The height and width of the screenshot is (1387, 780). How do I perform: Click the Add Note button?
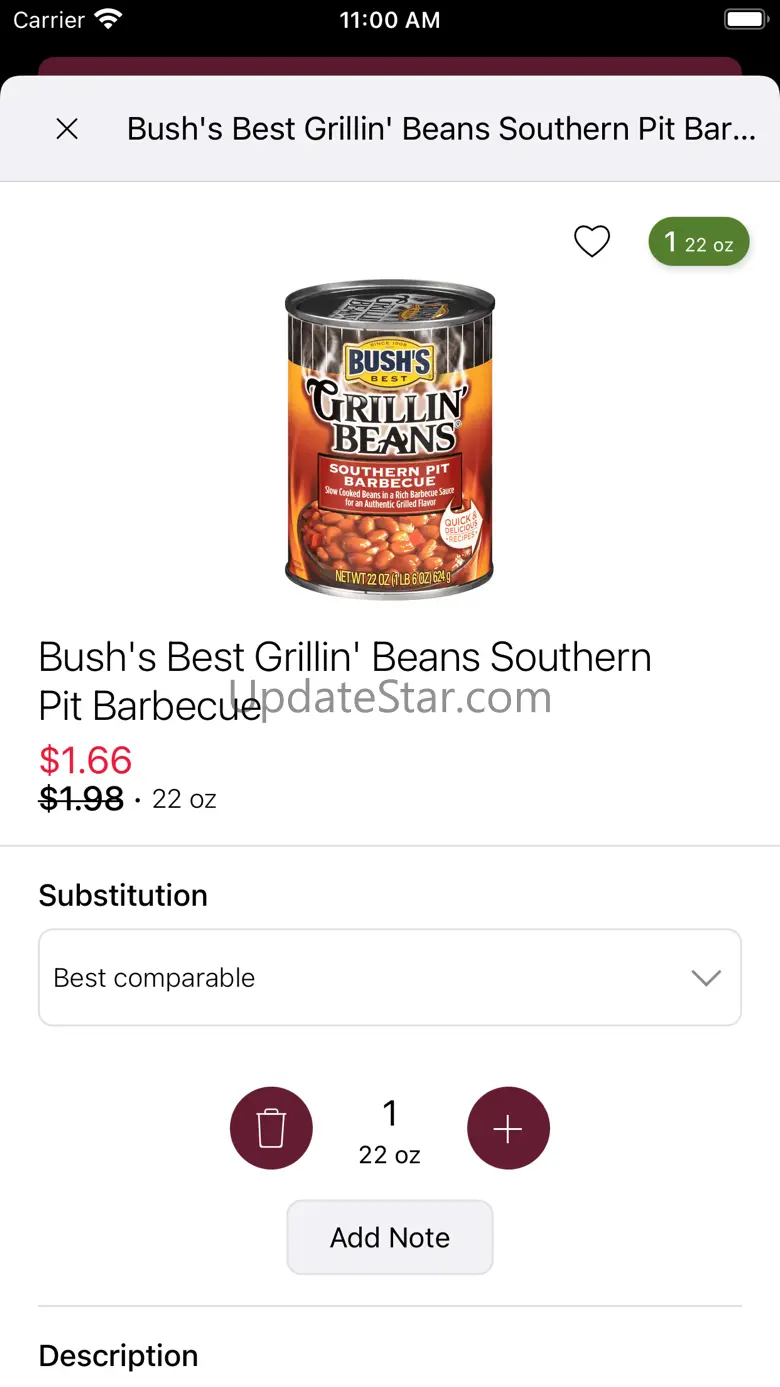coord(390,1238)
